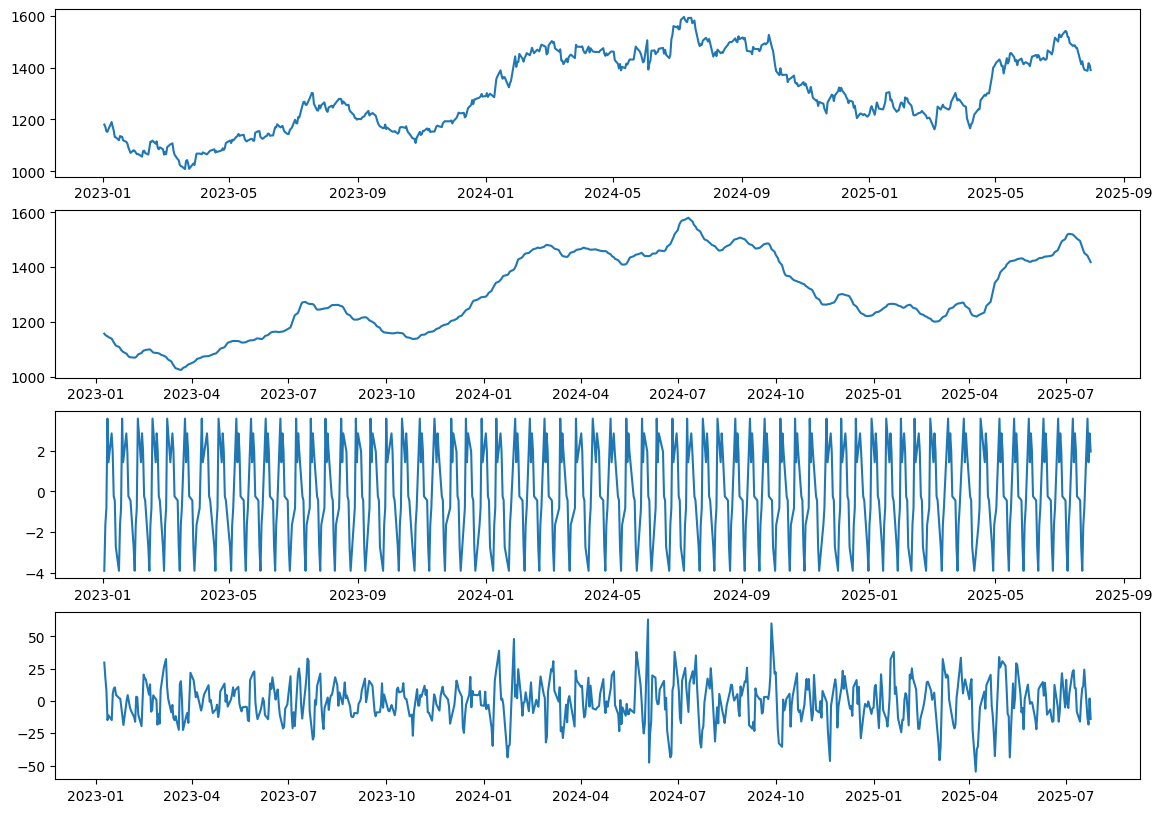This screenshot has height=813, width=1162.
Task: Click the 2024-09 x-tick label on top chart
Action: click(742, 193)
